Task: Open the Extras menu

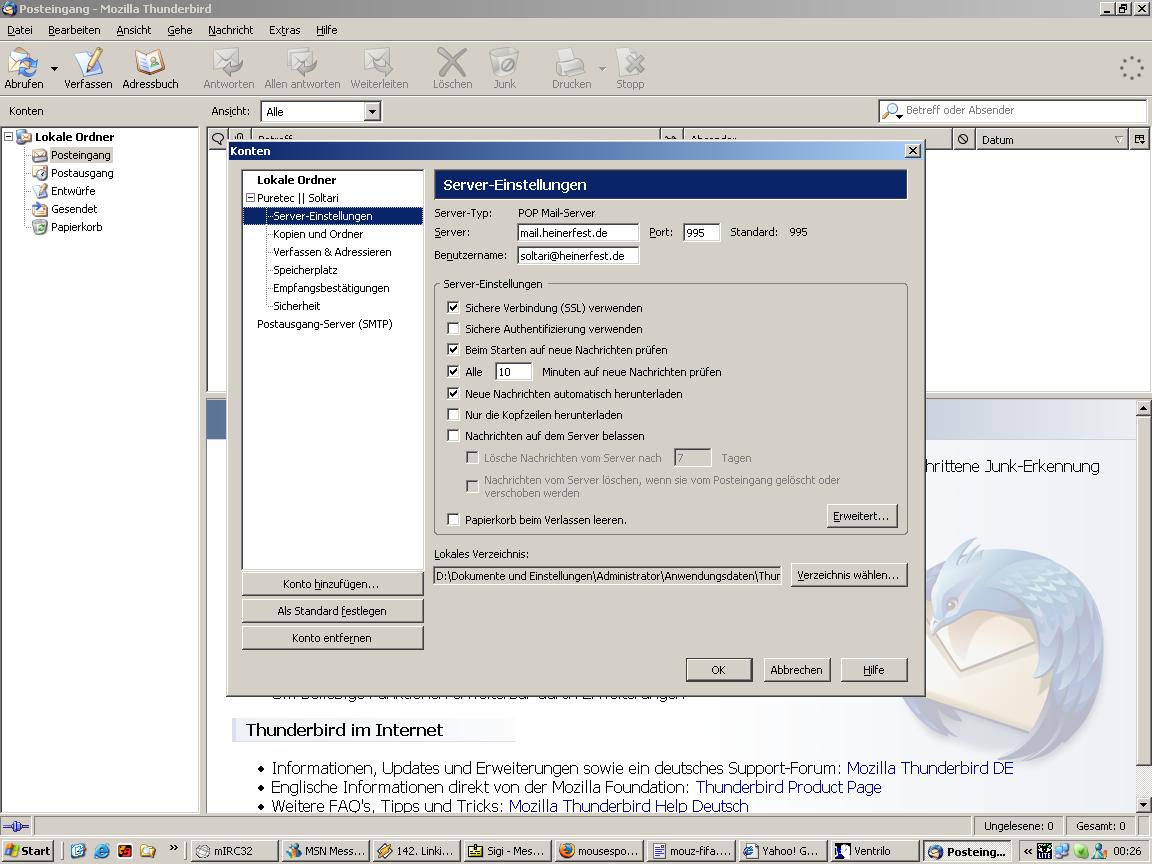Action: click(284, 30)
